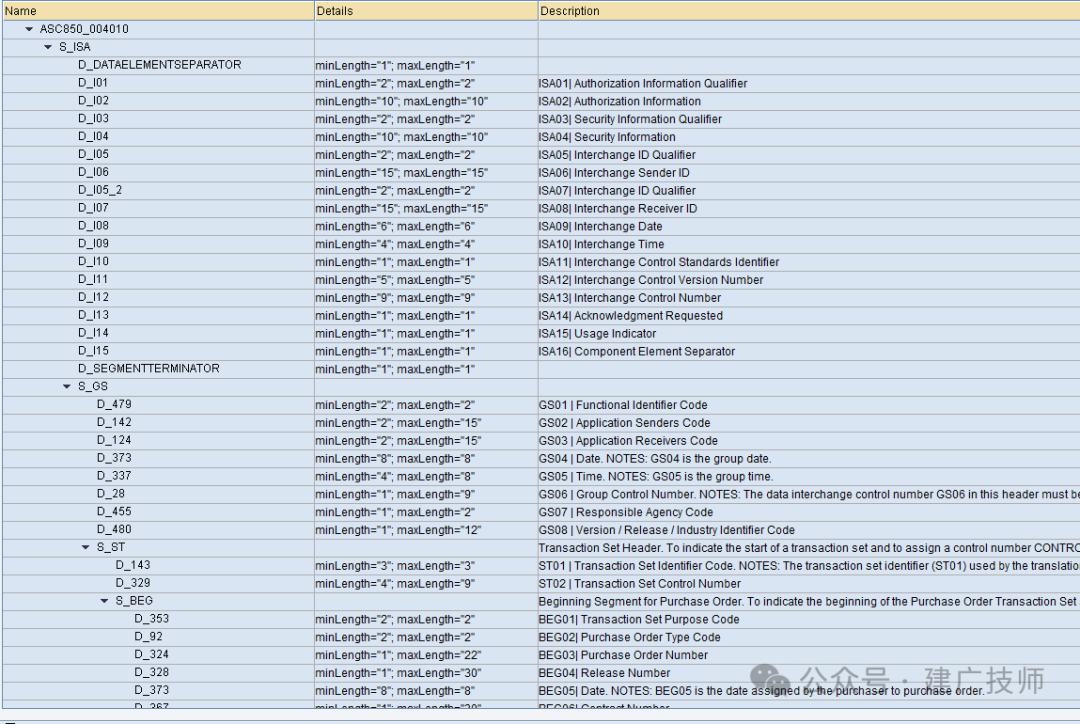Select the D_337 tree item
Screen dimensions: 1080x724
tap(114, 476)
